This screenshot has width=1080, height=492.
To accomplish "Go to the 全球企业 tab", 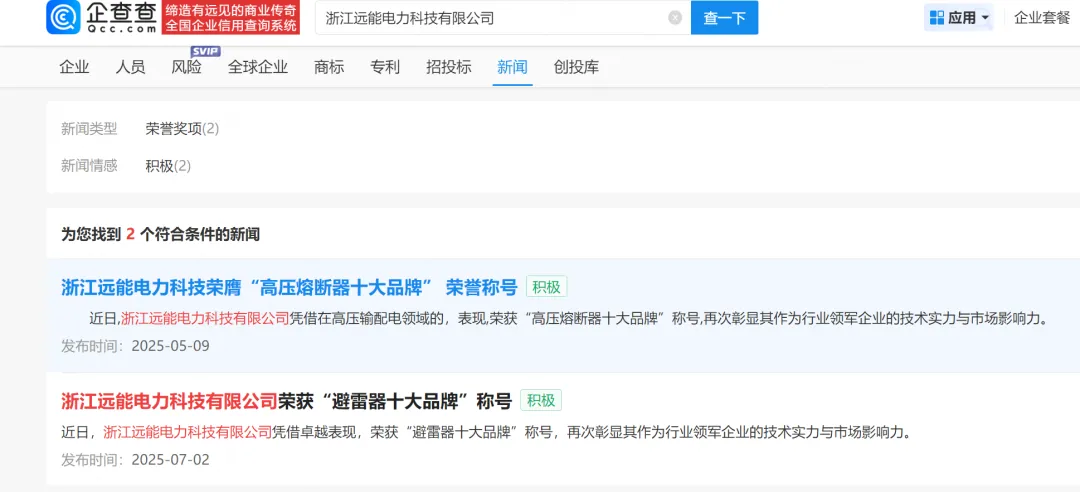I will (258, 67).
